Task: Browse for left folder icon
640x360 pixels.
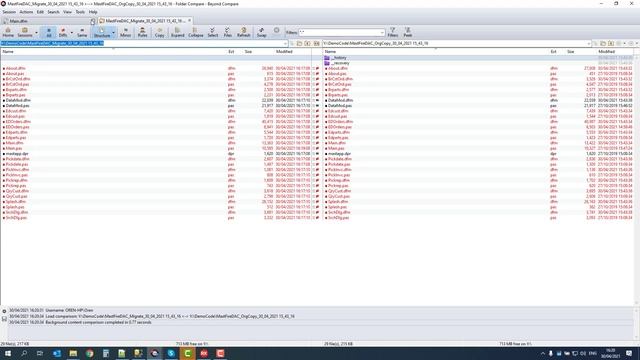Action: click(x=299, y=43)
